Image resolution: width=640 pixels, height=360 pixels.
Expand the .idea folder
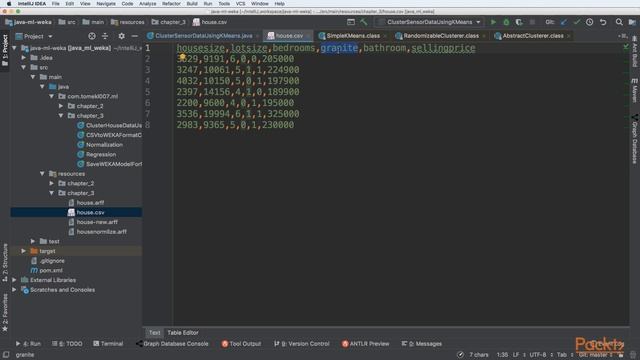click(x=24, y=58)
